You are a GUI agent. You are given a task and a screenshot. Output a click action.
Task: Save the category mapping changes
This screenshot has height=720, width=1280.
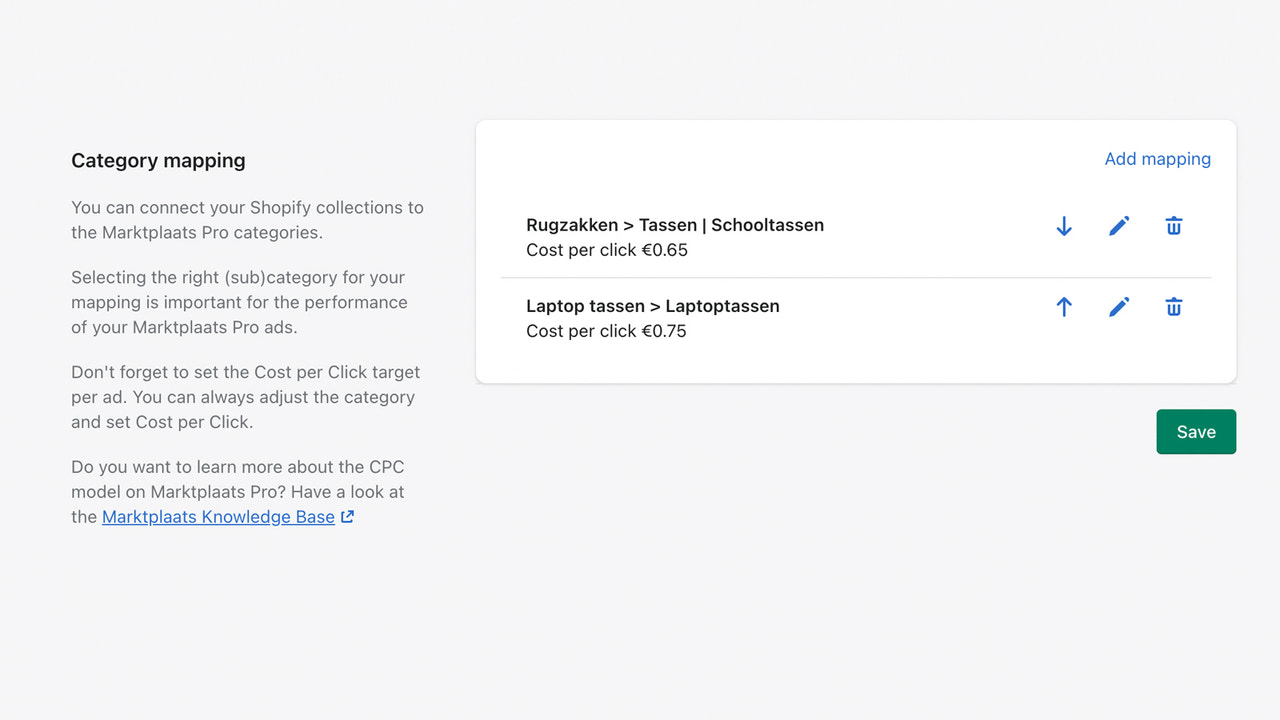[1196, 431]
